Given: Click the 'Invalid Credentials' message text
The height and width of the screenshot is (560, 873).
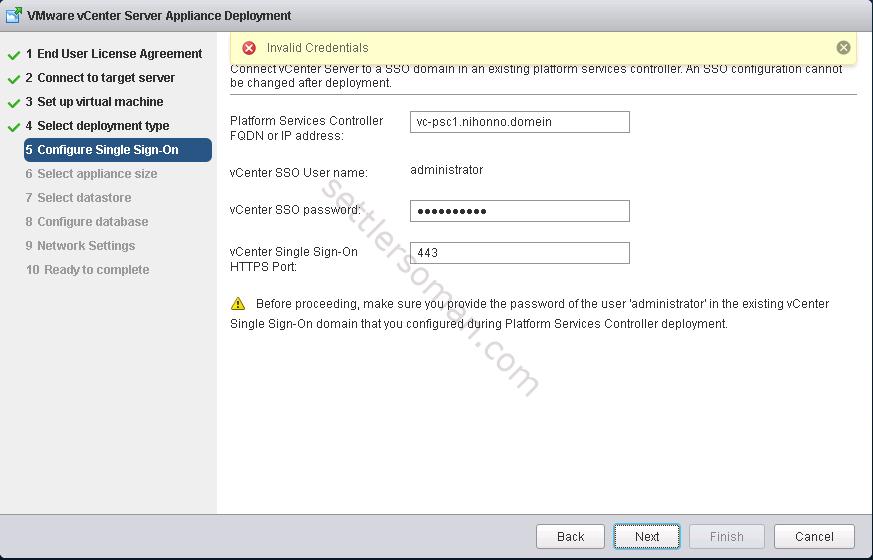Looking at the screenshot, I should pyautogui.click(x=317, y=48).
